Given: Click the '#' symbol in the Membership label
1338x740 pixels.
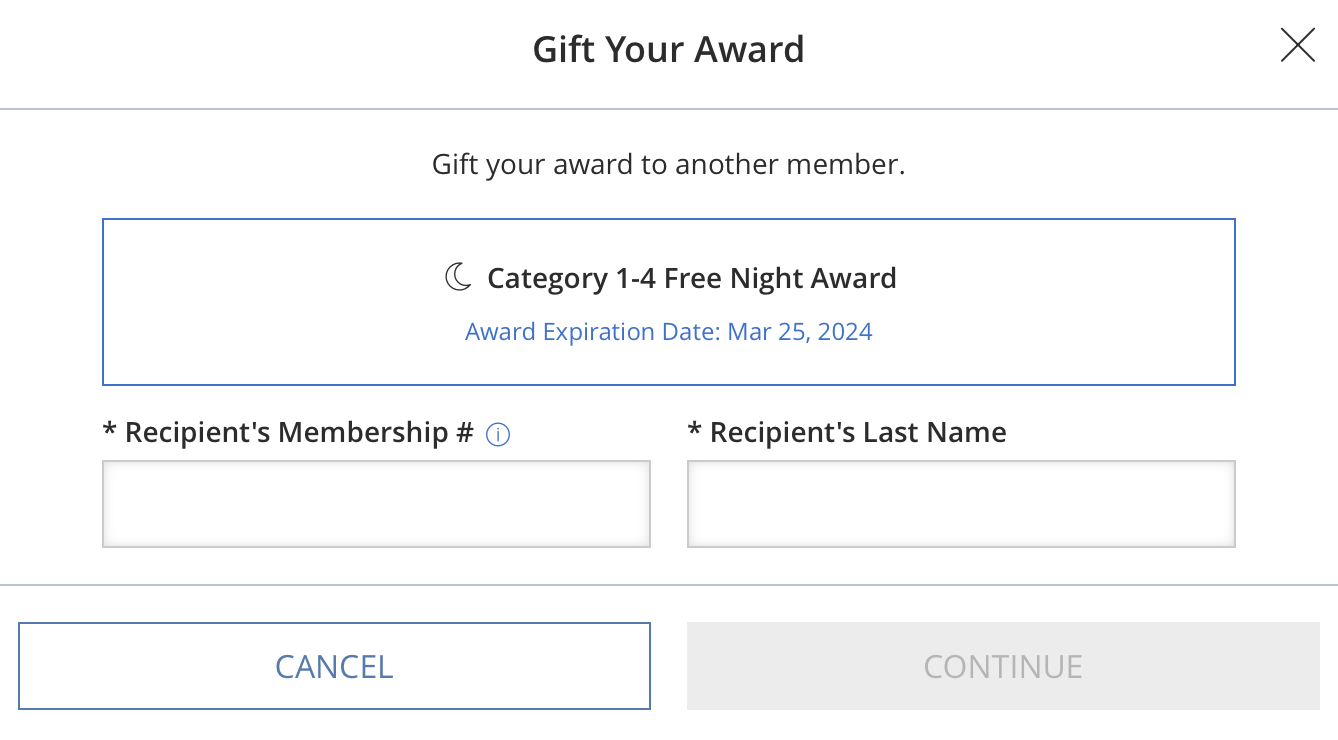Looking at the screenshot, I should (464, 432).
